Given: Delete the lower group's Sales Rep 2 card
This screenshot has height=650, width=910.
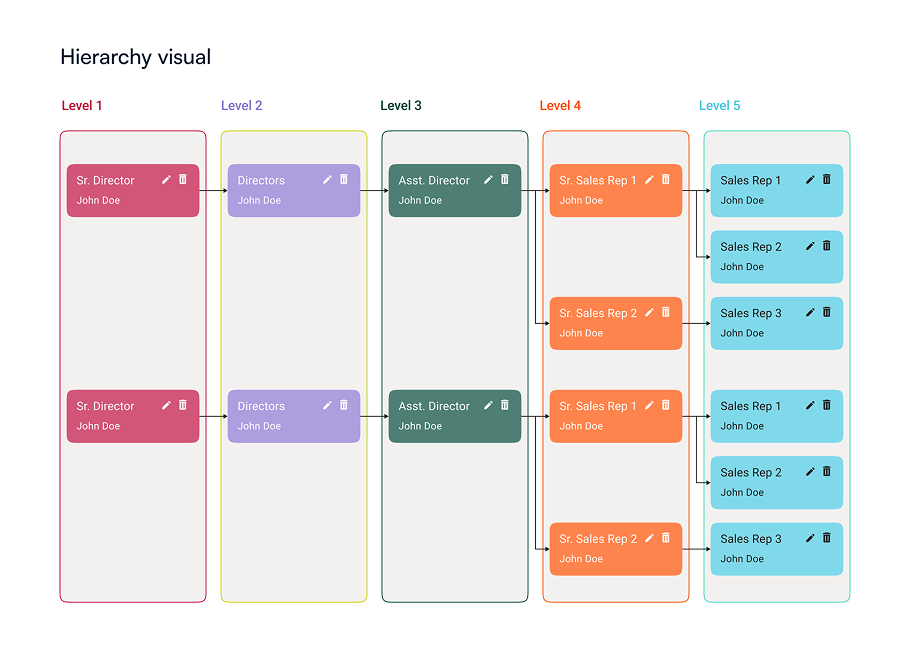Looking at the screenshot, I should point(827,471).
